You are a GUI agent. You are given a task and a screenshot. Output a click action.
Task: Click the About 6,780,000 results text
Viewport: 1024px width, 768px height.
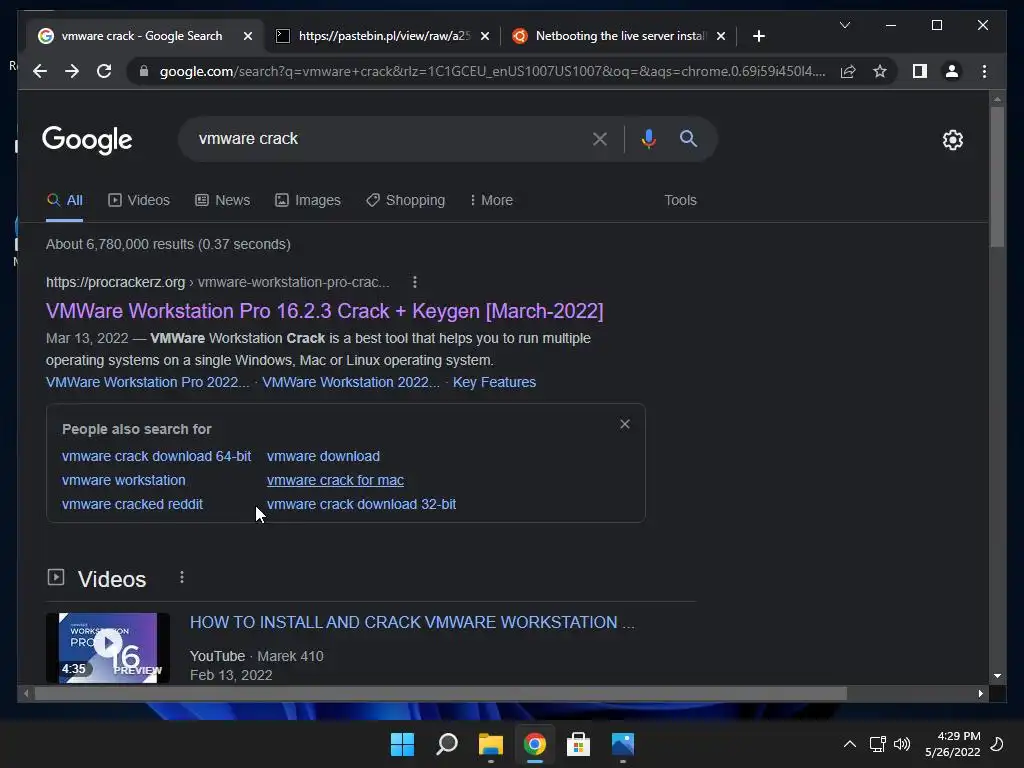(168, 244)
